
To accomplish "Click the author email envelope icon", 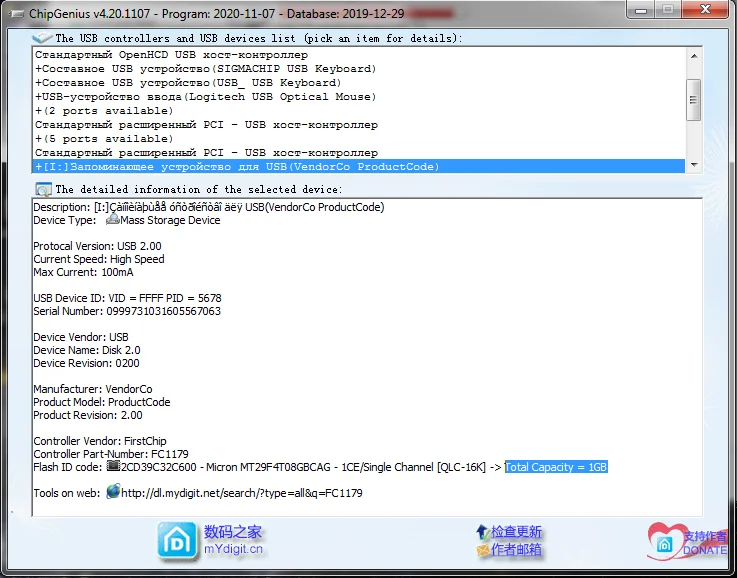I will (483, 550).
